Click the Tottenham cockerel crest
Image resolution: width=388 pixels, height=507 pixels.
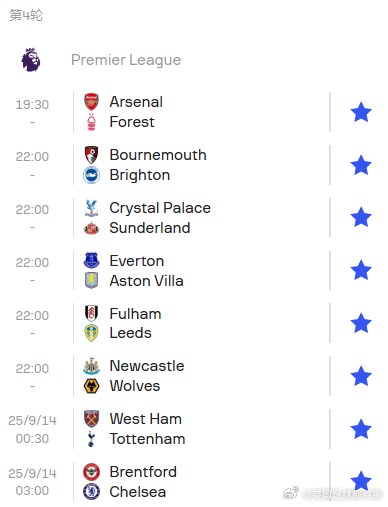[91, 439]
